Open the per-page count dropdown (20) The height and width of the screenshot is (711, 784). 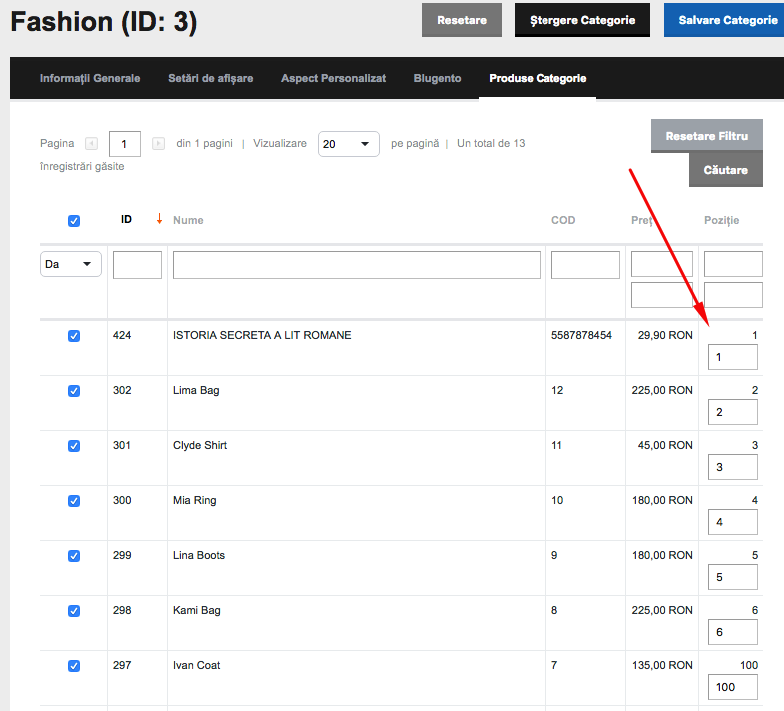[x=348, y=144]
